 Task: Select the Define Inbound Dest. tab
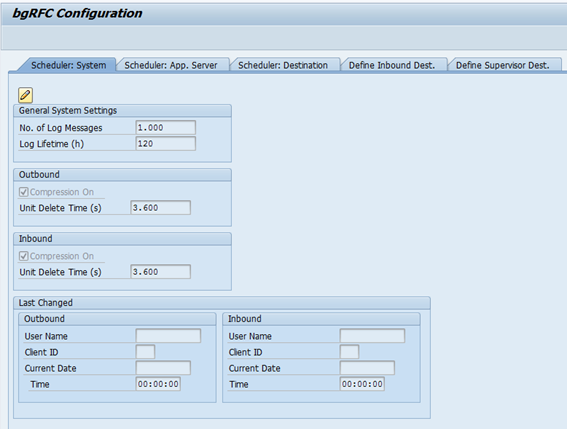[x=392, y=65]
